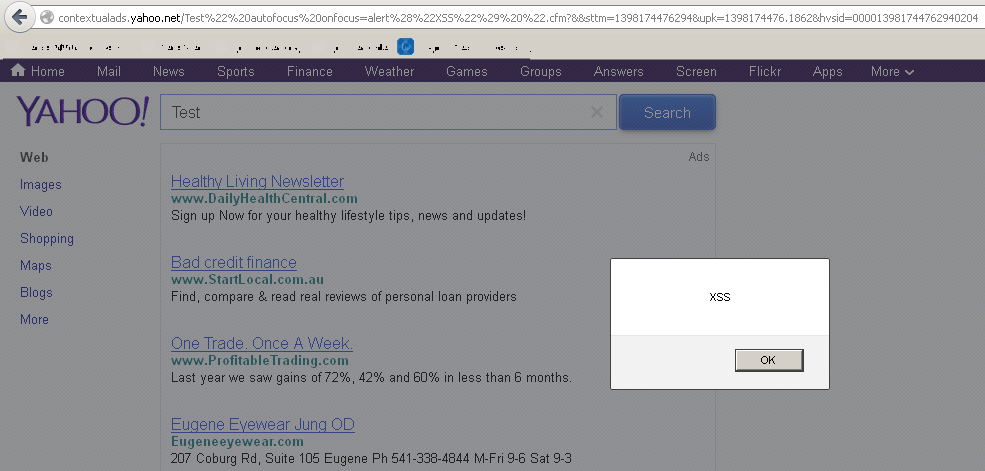985x471 pixels.
Task: Open News in the Yahoo navigation bar
Action: pyautogui.click(x=168, y=72)
